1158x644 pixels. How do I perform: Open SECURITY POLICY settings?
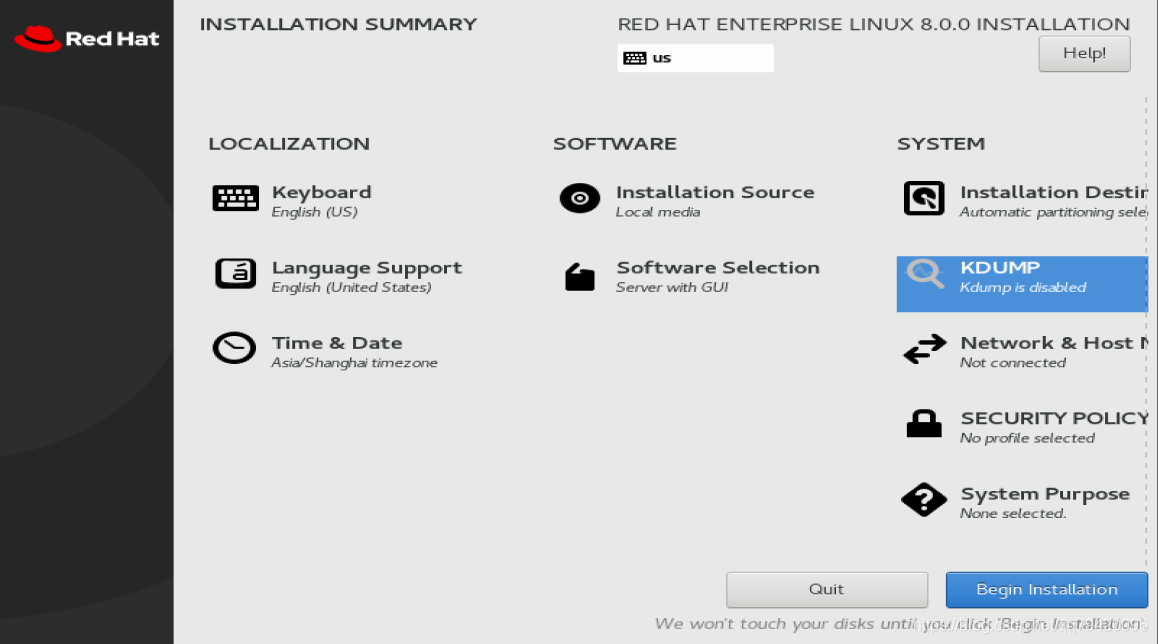click(x=1054, y=418)
